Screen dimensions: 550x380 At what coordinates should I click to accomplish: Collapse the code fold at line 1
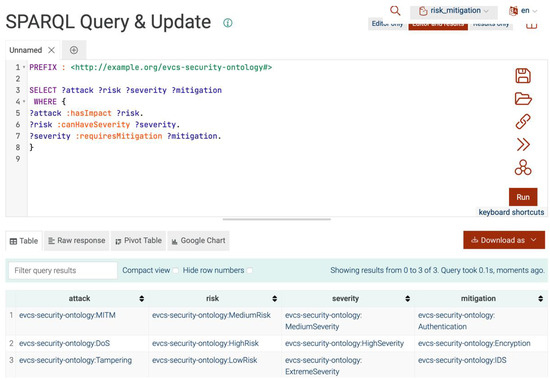(x=24, y=67)
